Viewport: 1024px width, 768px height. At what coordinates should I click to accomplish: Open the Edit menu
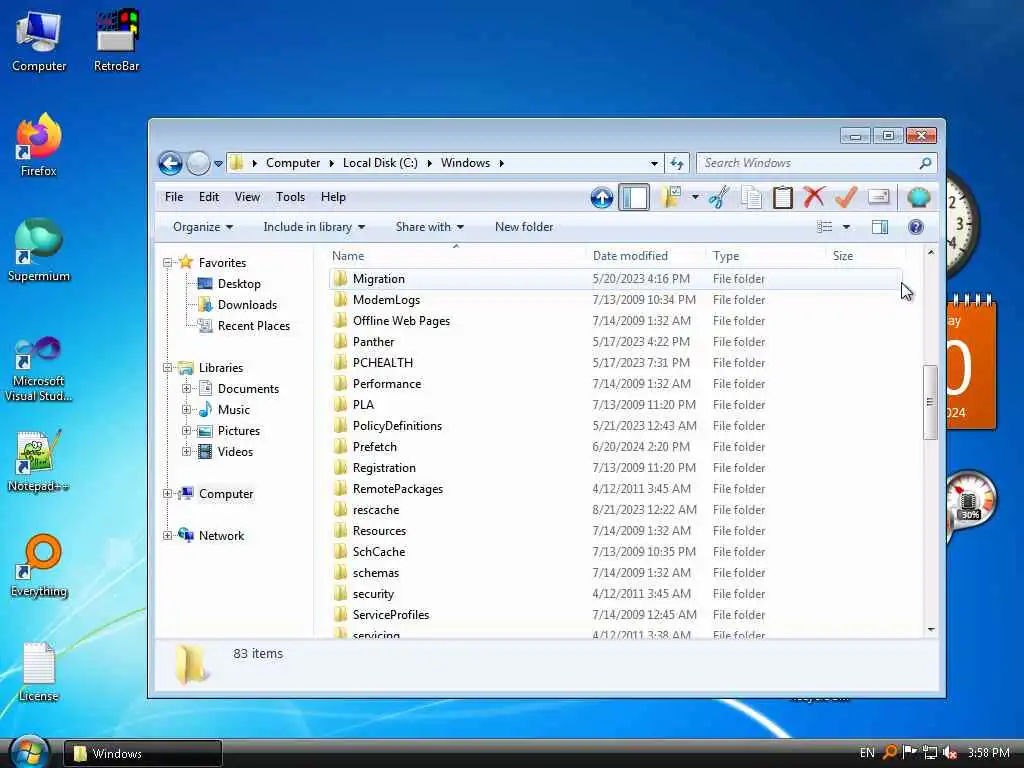[209, 197]
